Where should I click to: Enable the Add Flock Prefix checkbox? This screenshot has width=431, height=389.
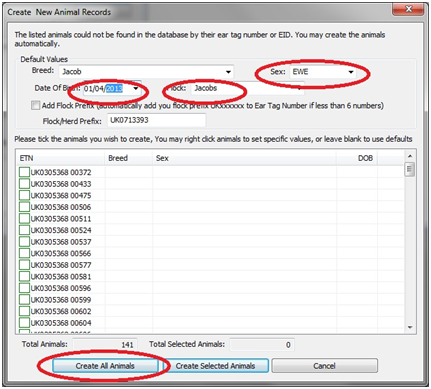[35, 105]
